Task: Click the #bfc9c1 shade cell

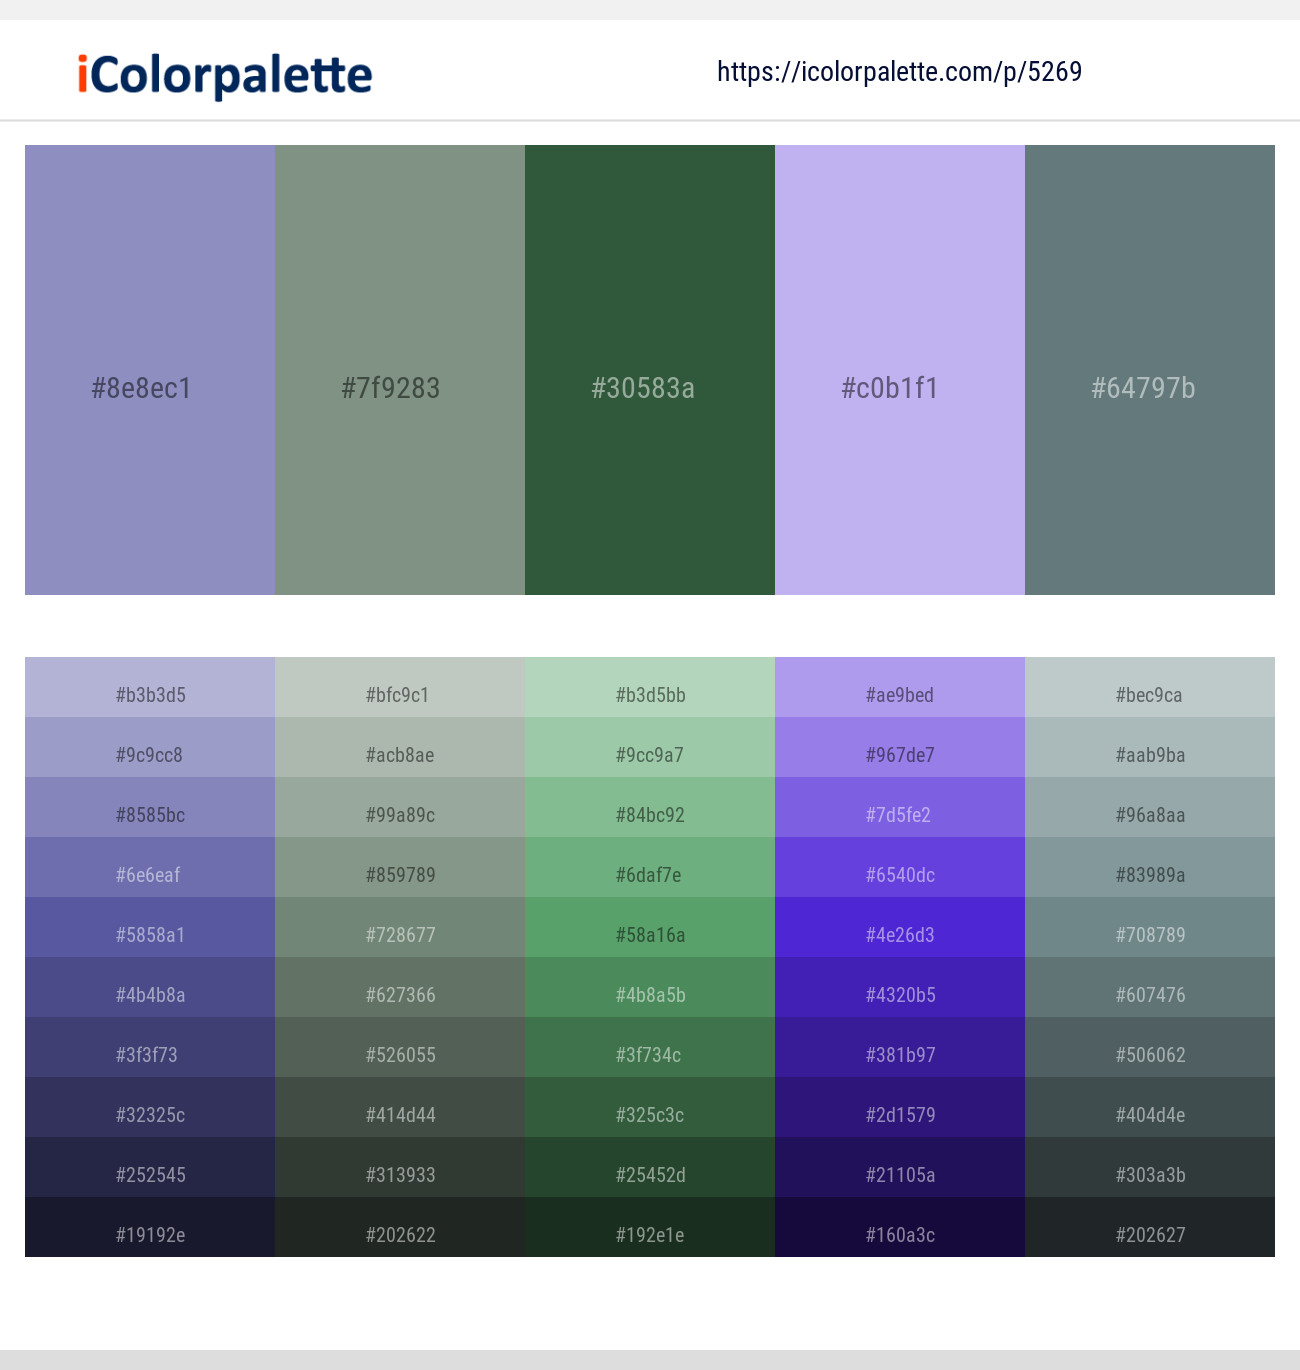Action: tap(399, 695)
